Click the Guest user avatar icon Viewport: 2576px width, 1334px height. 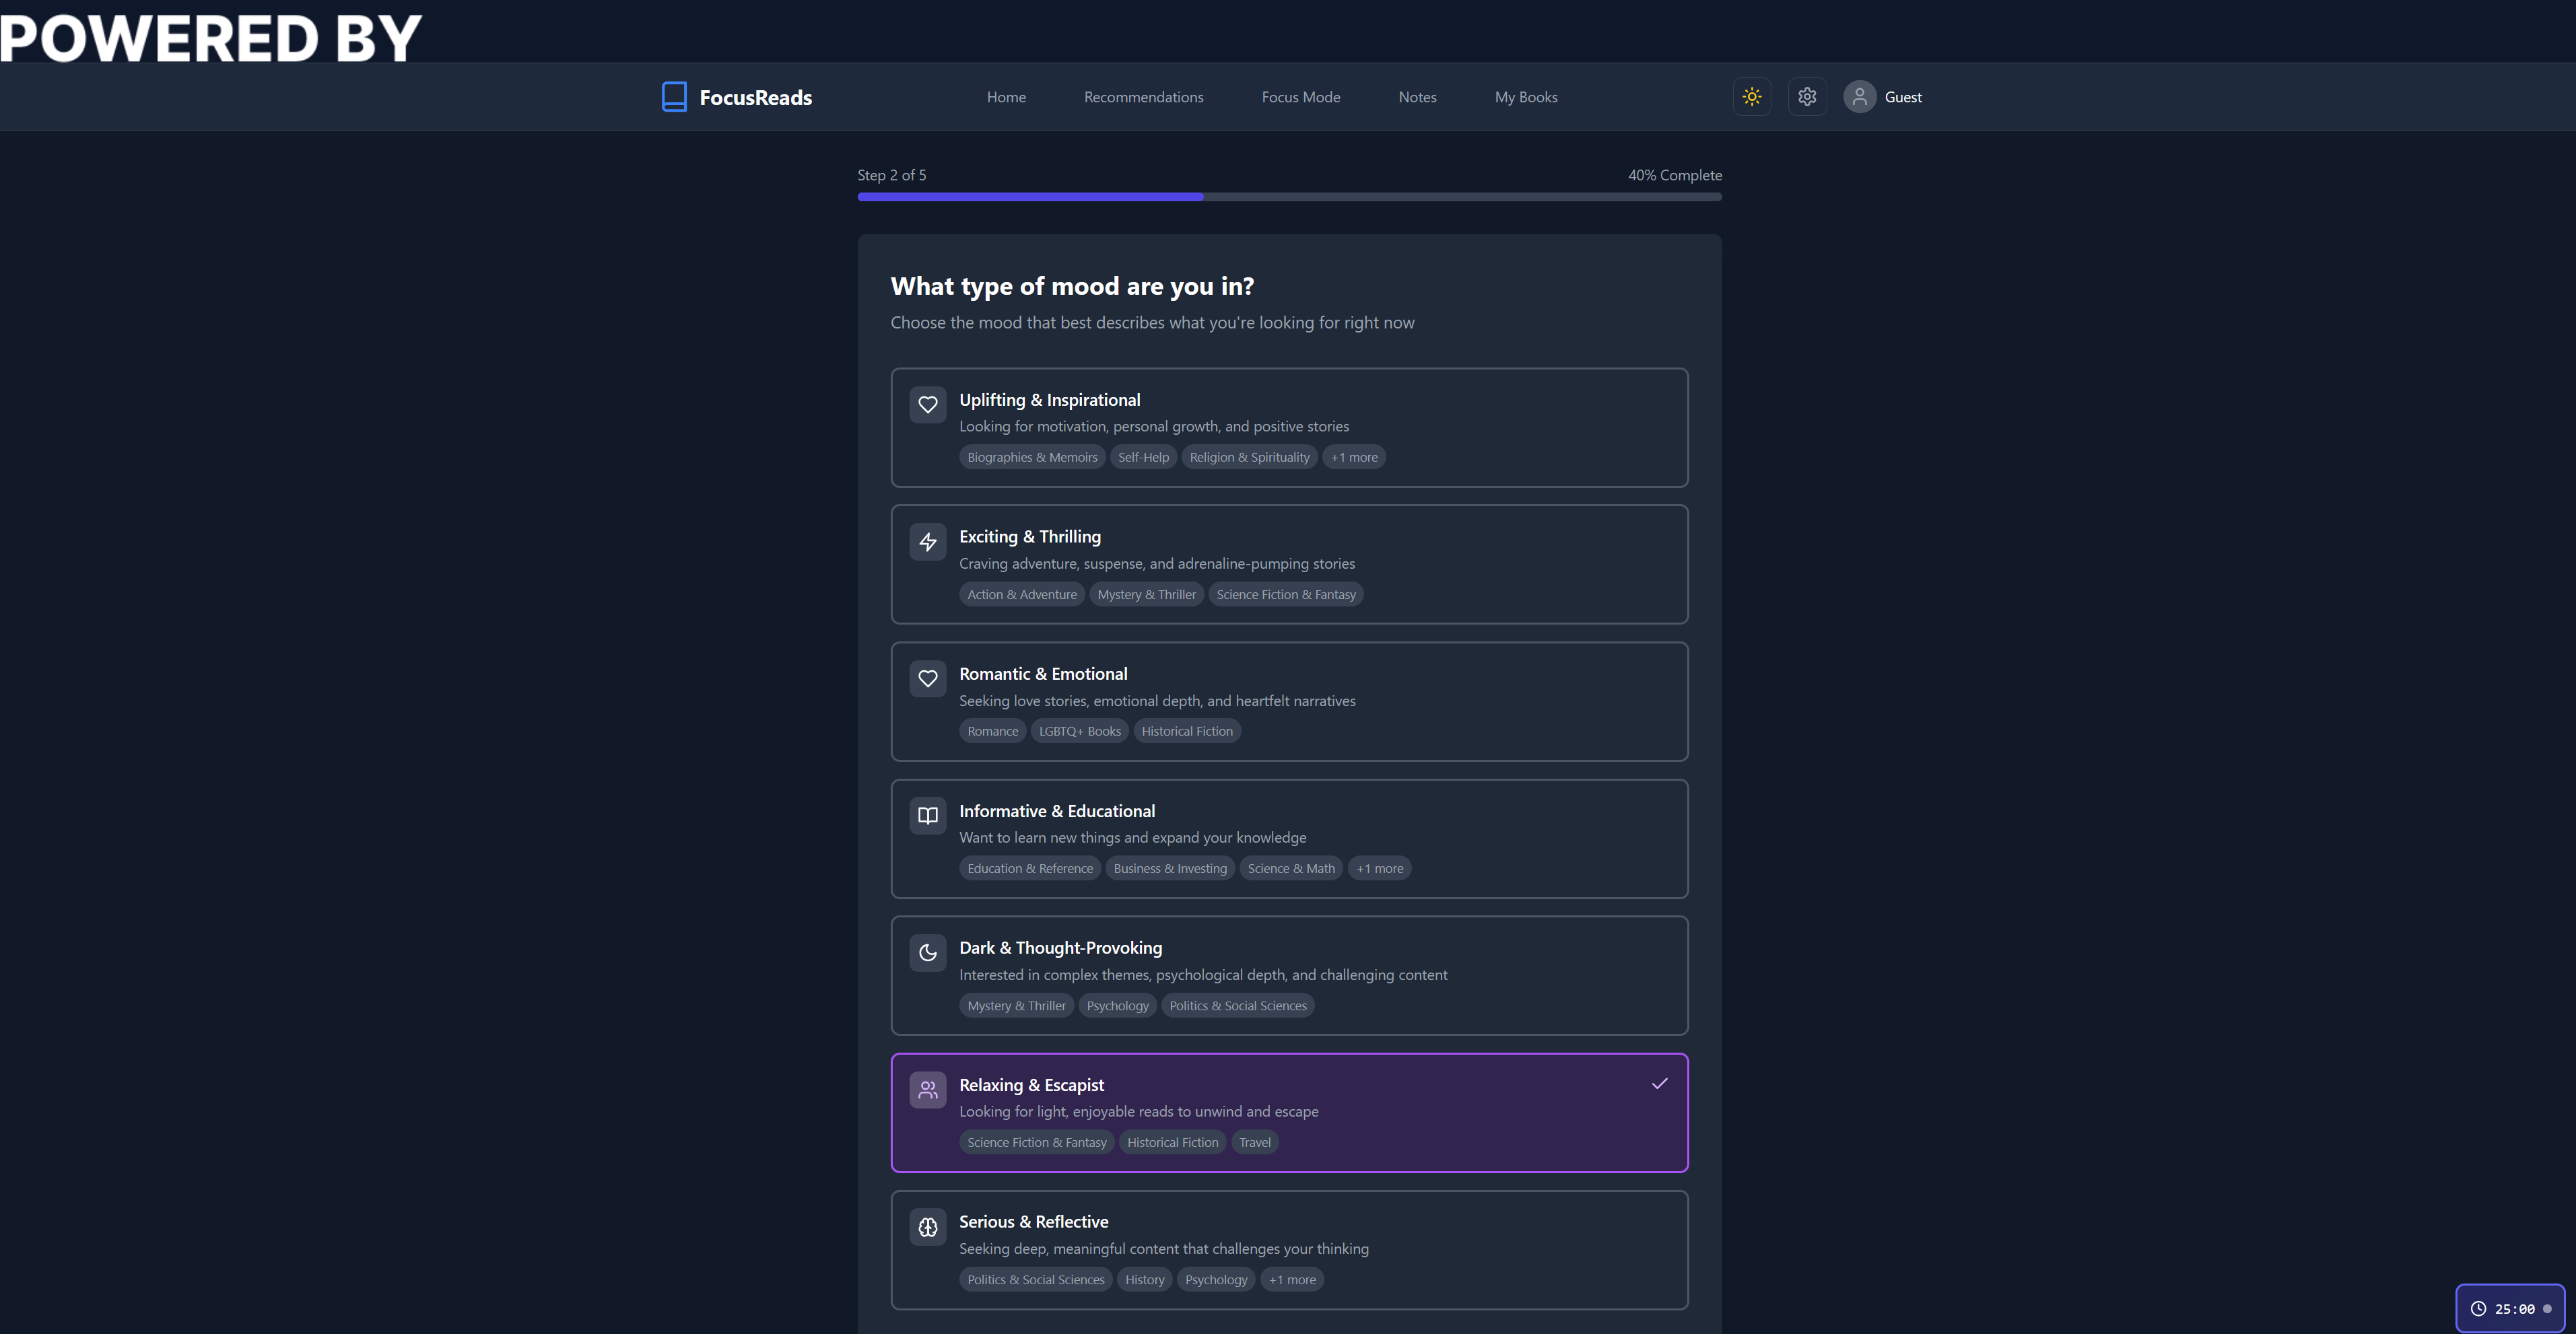pyautogui.click(x=1859, y=97)
